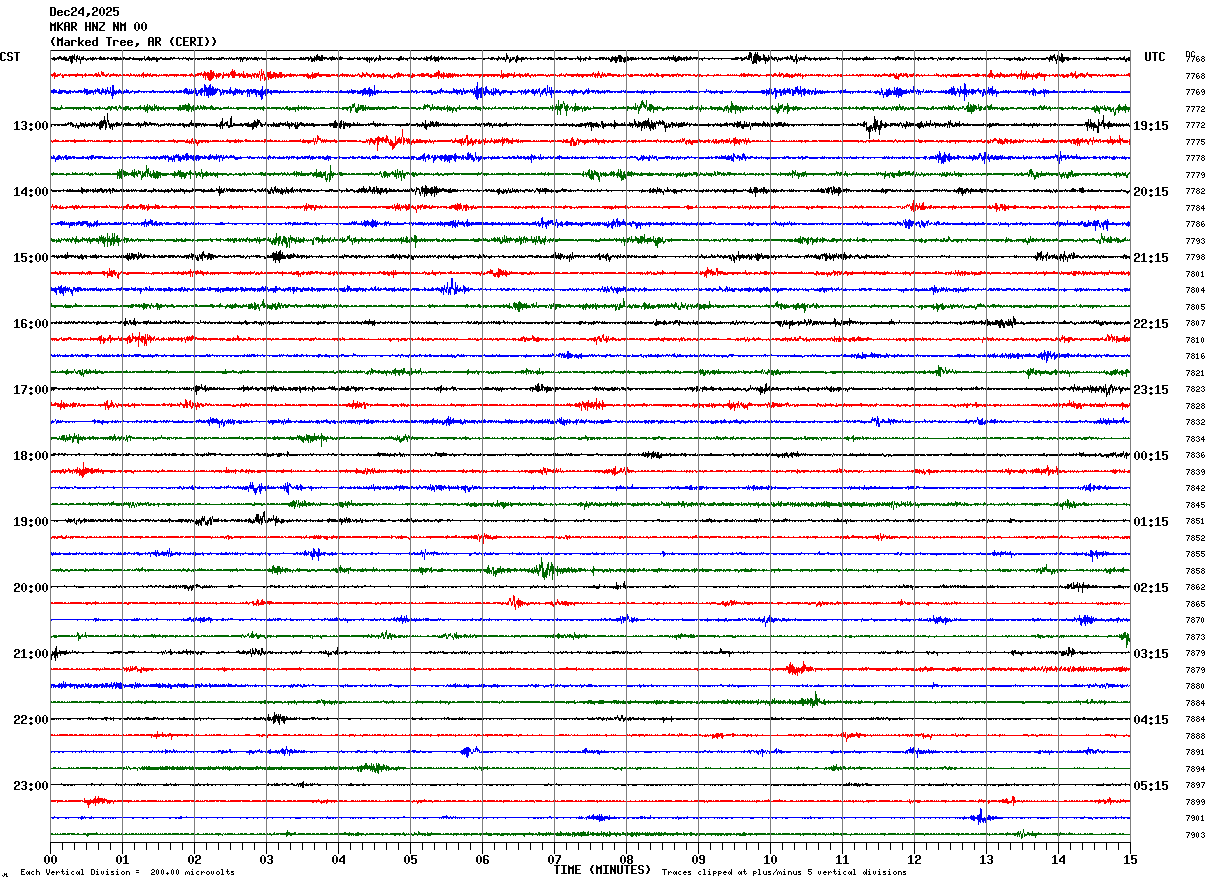Select the 19:15 UTC time label
Image resolution: width=1210 pixels, height=886 pixels.
coord(1151,126)
